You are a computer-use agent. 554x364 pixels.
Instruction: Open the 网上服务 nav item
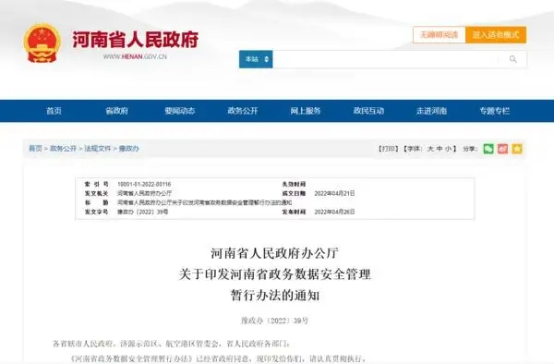(x=305, y=111)
